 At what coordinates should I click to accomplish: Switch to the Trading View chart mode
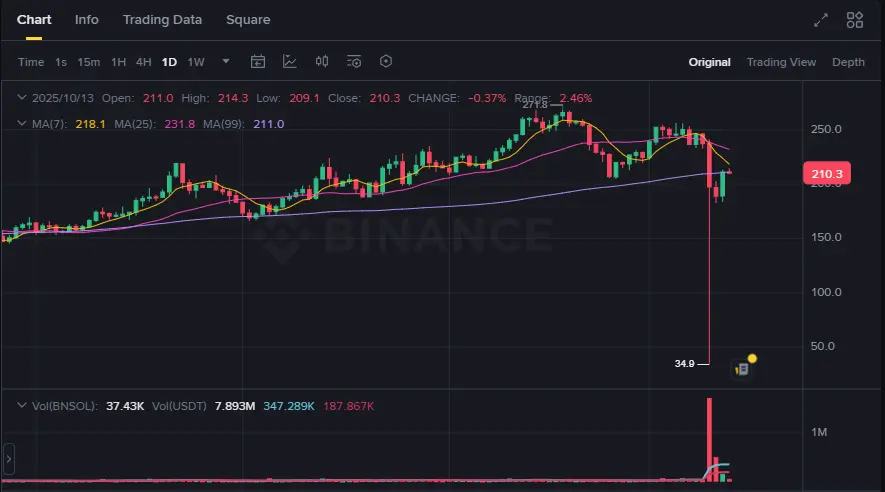click(x=781, y=62)
